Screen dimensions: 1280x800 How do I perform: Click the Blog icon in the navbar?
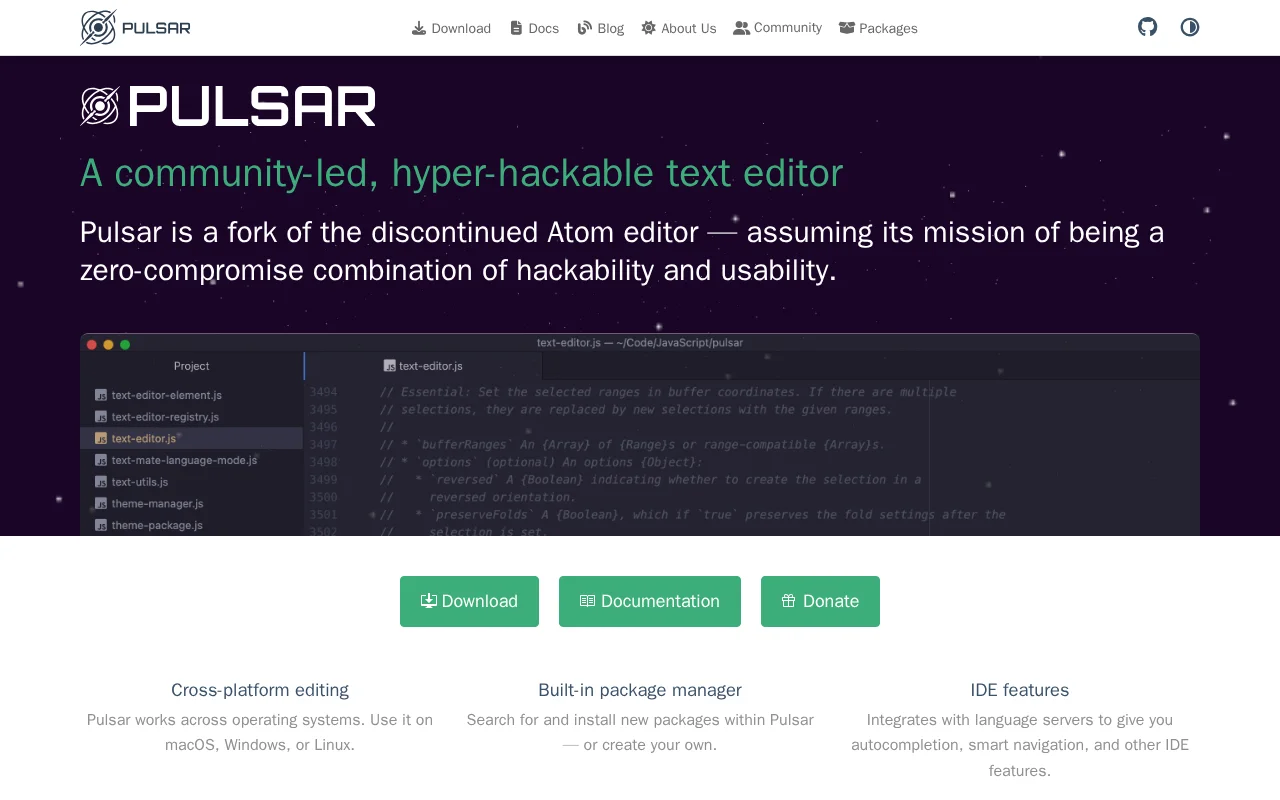click(585, 28)
